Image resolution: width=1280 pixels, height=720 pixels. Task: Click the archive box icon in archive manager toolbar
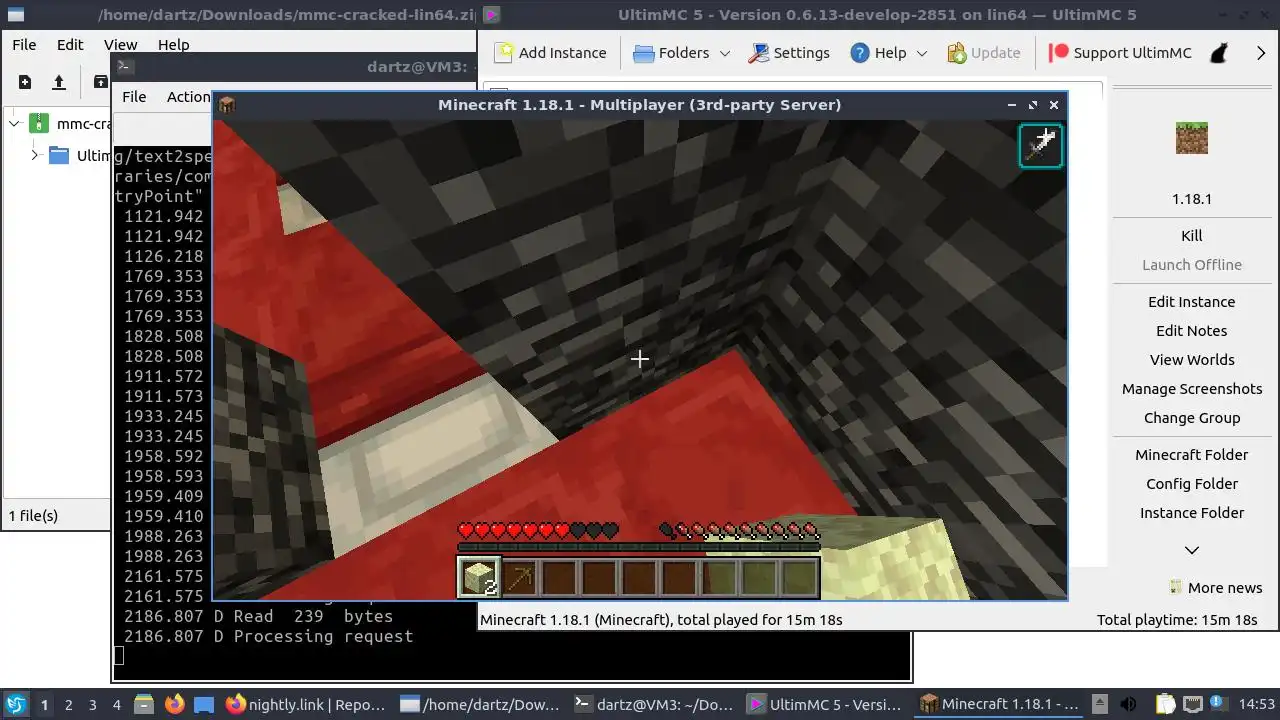coord(100,82)
